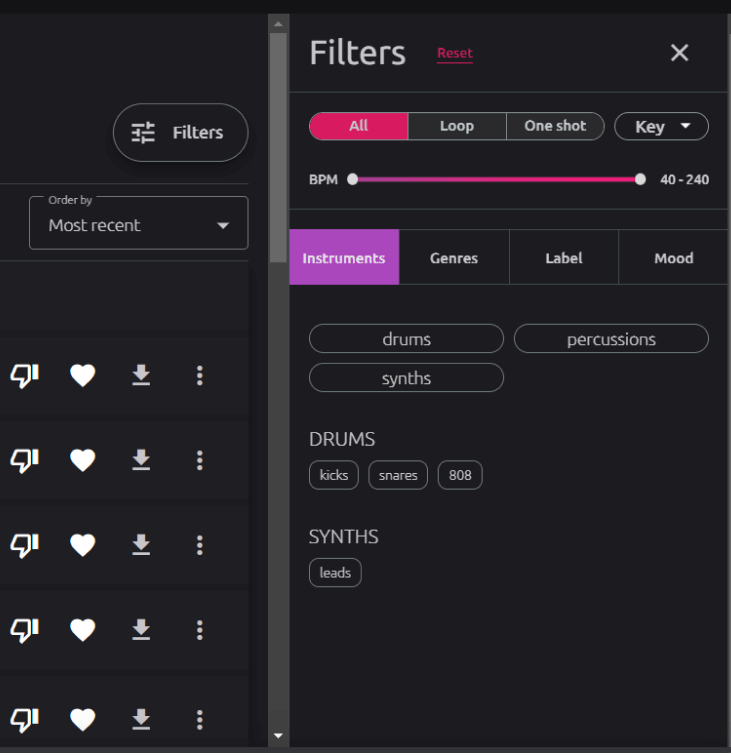Click the DRUMS section heading
This screenshot has width=731, height=755.
click(342, 439)
